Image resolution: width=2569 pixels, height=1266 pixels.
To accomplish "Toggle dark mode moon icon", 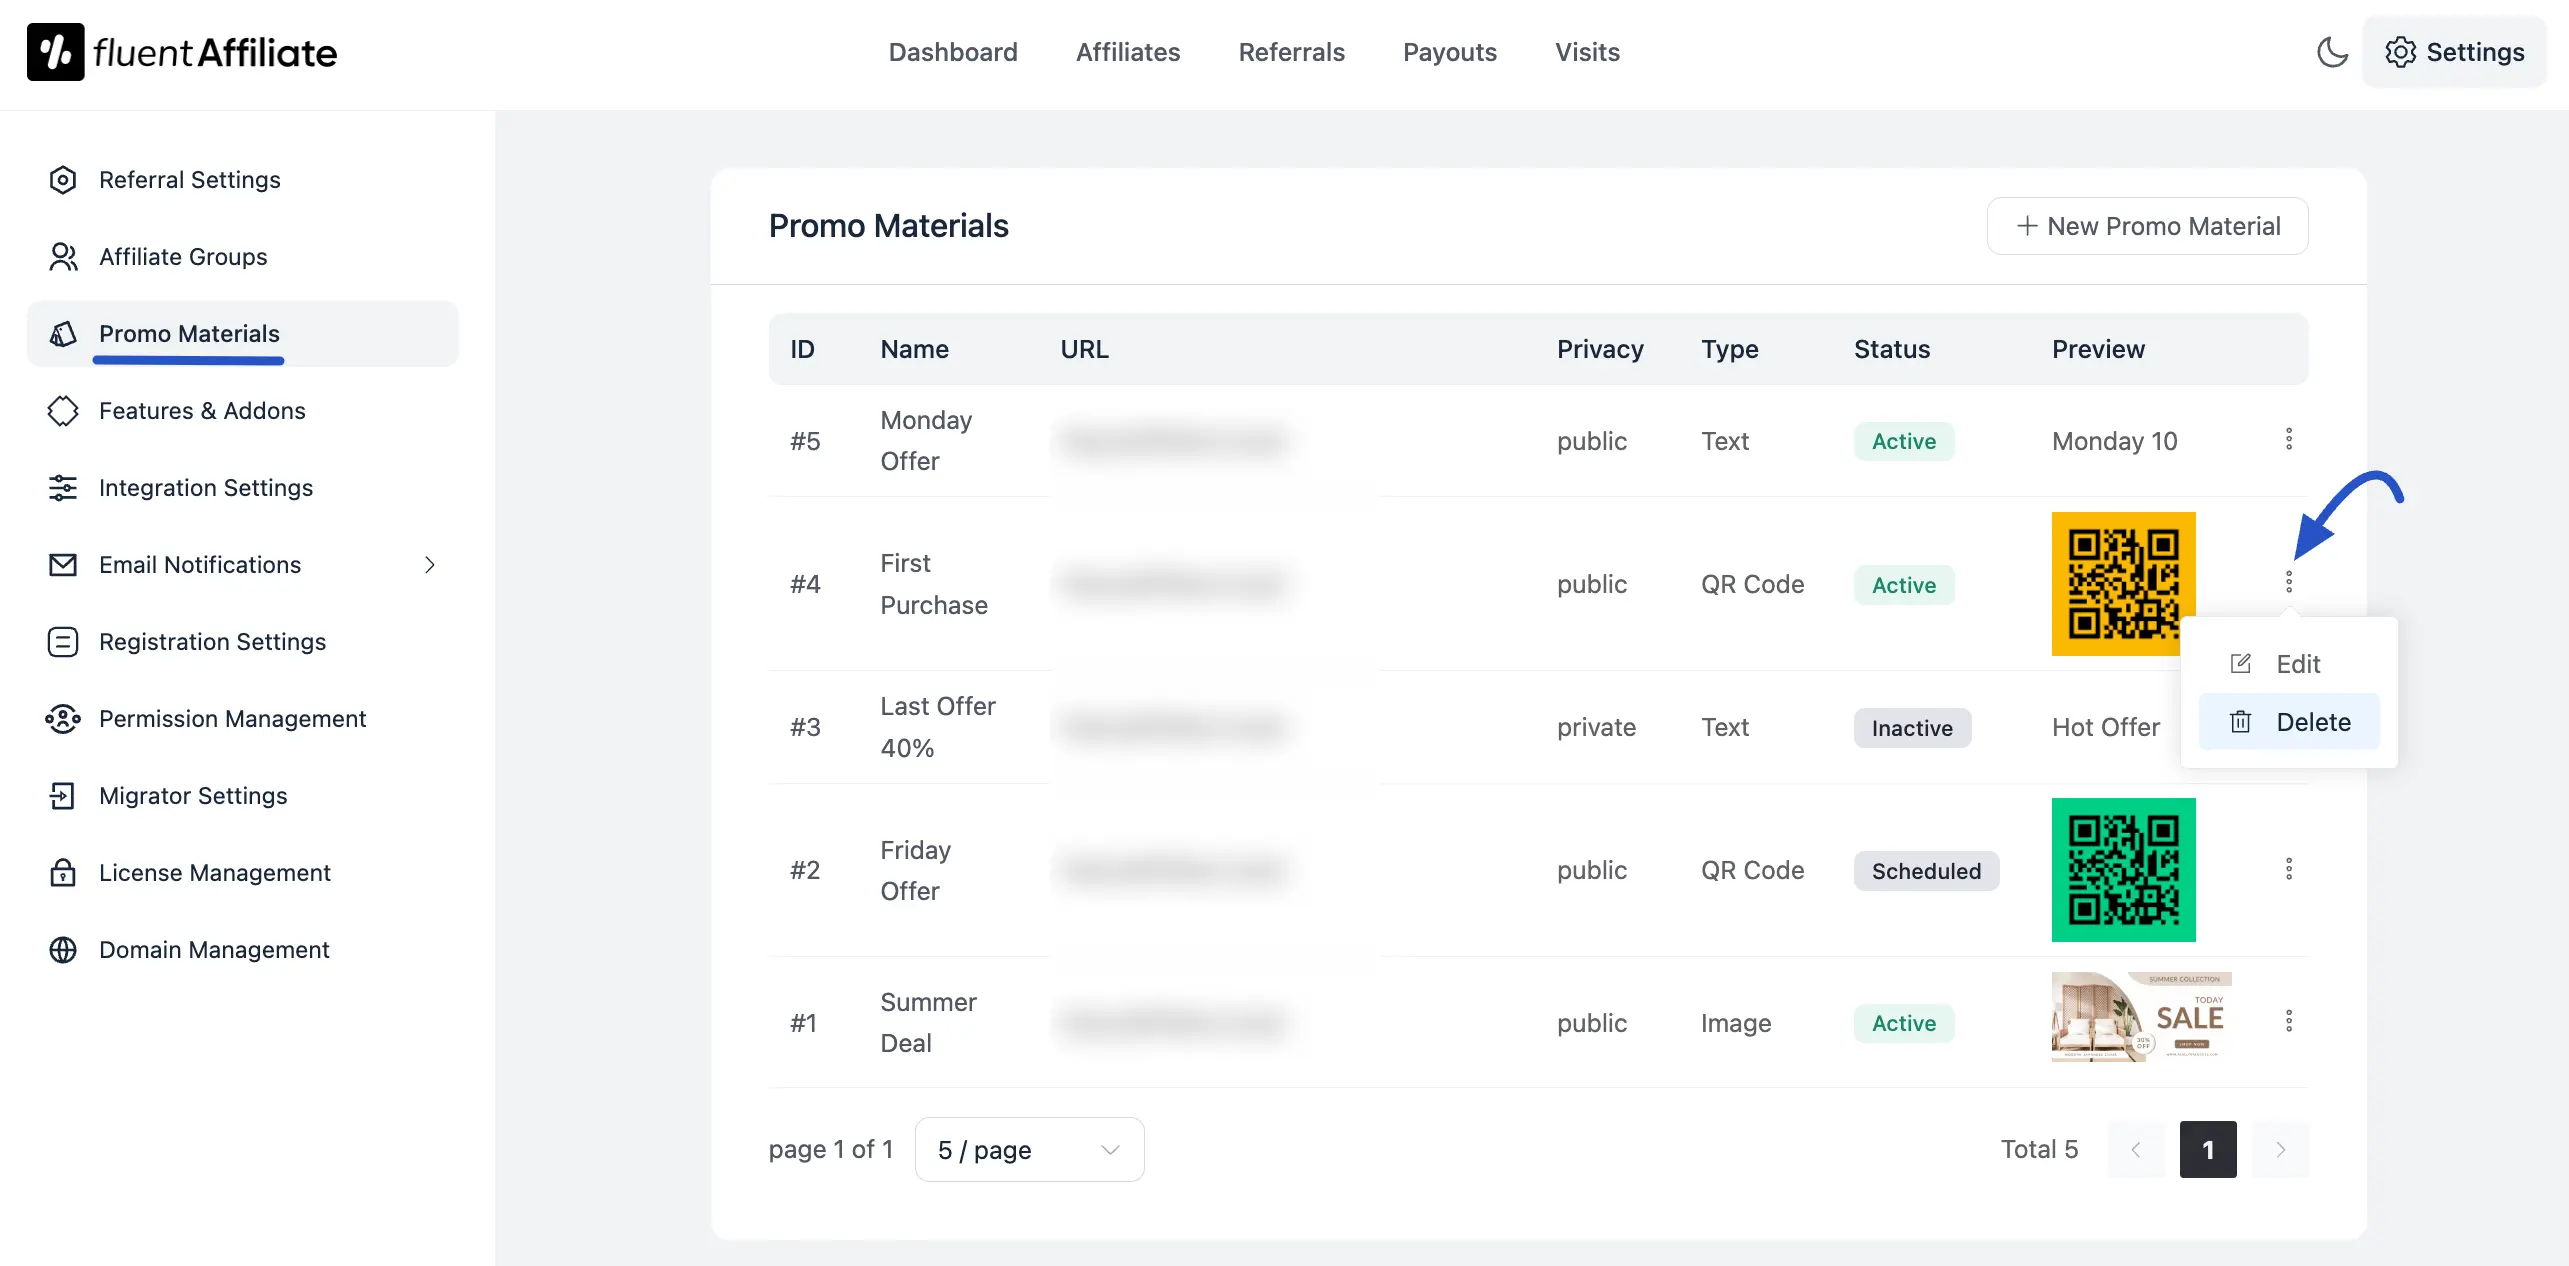I will pyautogui.click(x=2332, y=52).
